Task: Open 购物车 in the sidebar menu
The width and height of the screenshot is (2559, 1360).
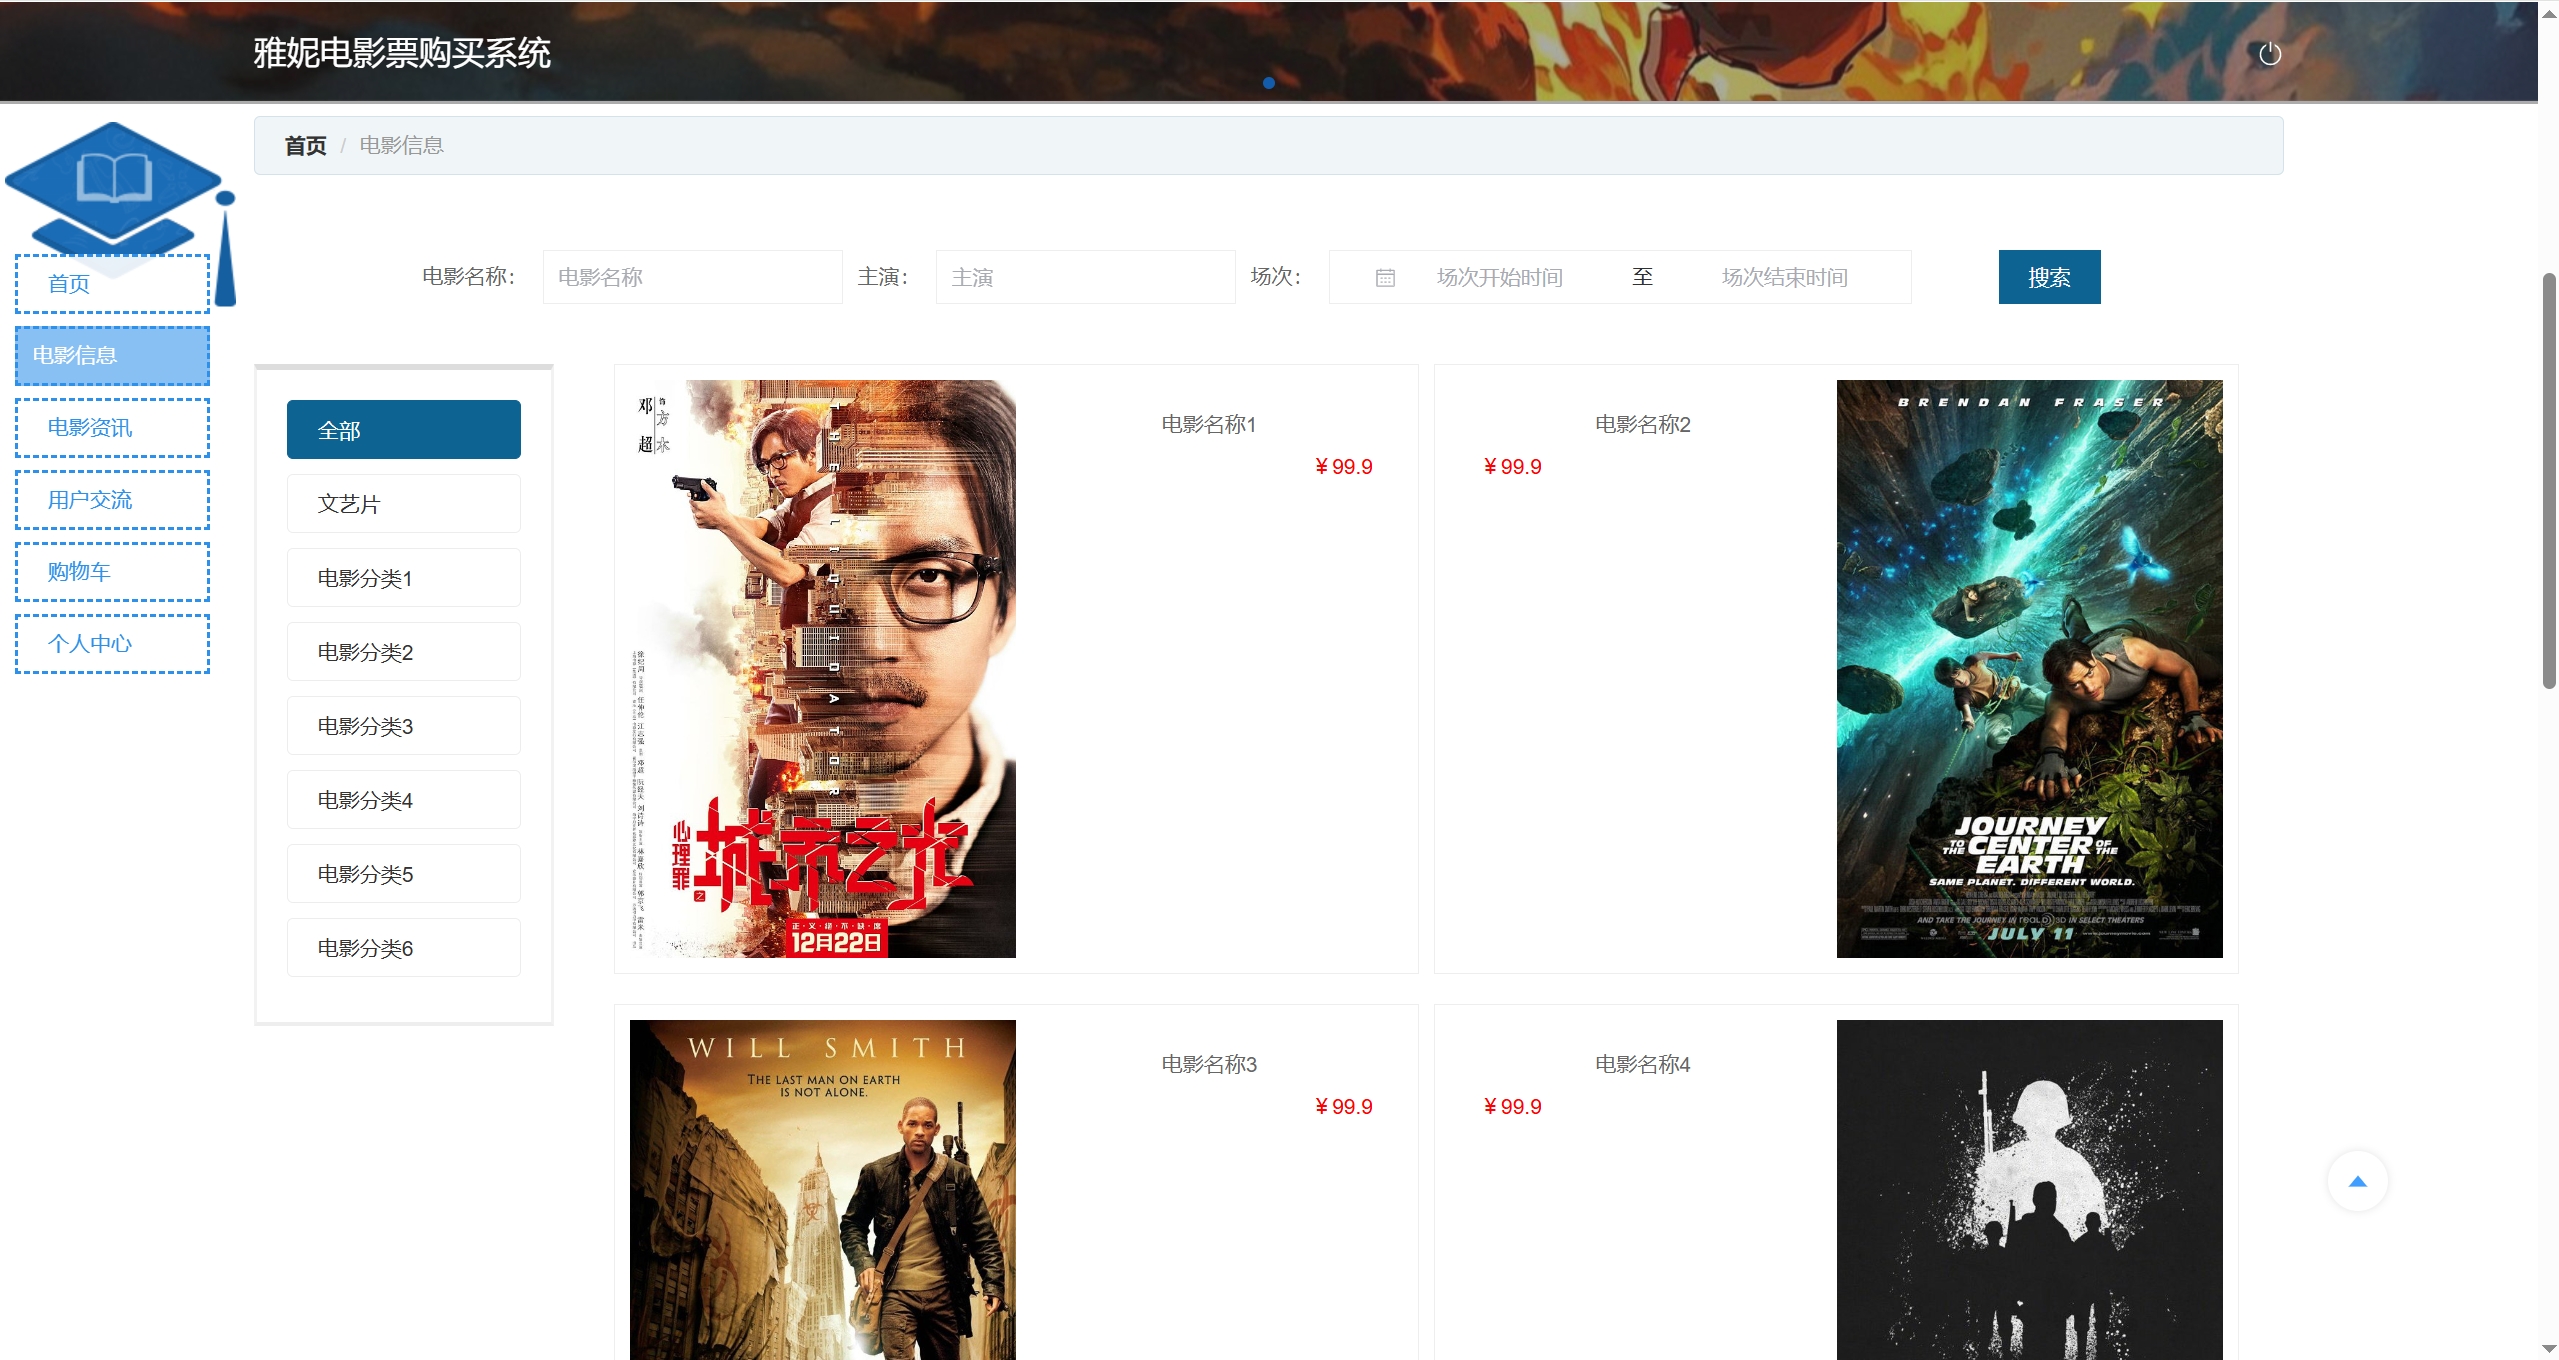Action: pos(112,572)
